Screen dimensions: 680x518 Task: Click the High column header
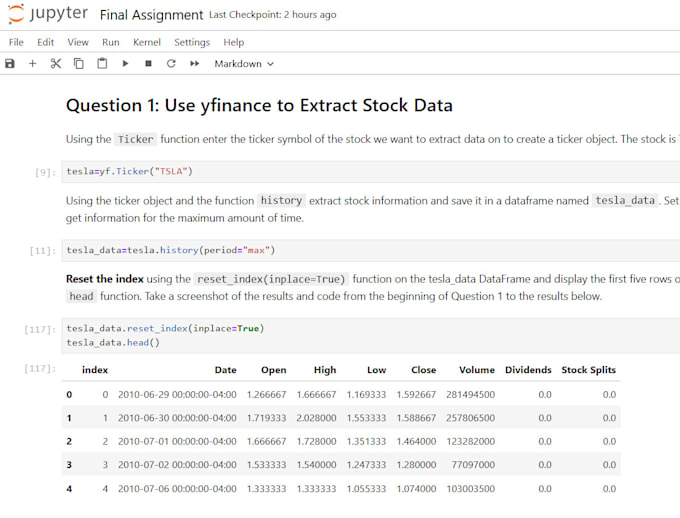point(325,370)
